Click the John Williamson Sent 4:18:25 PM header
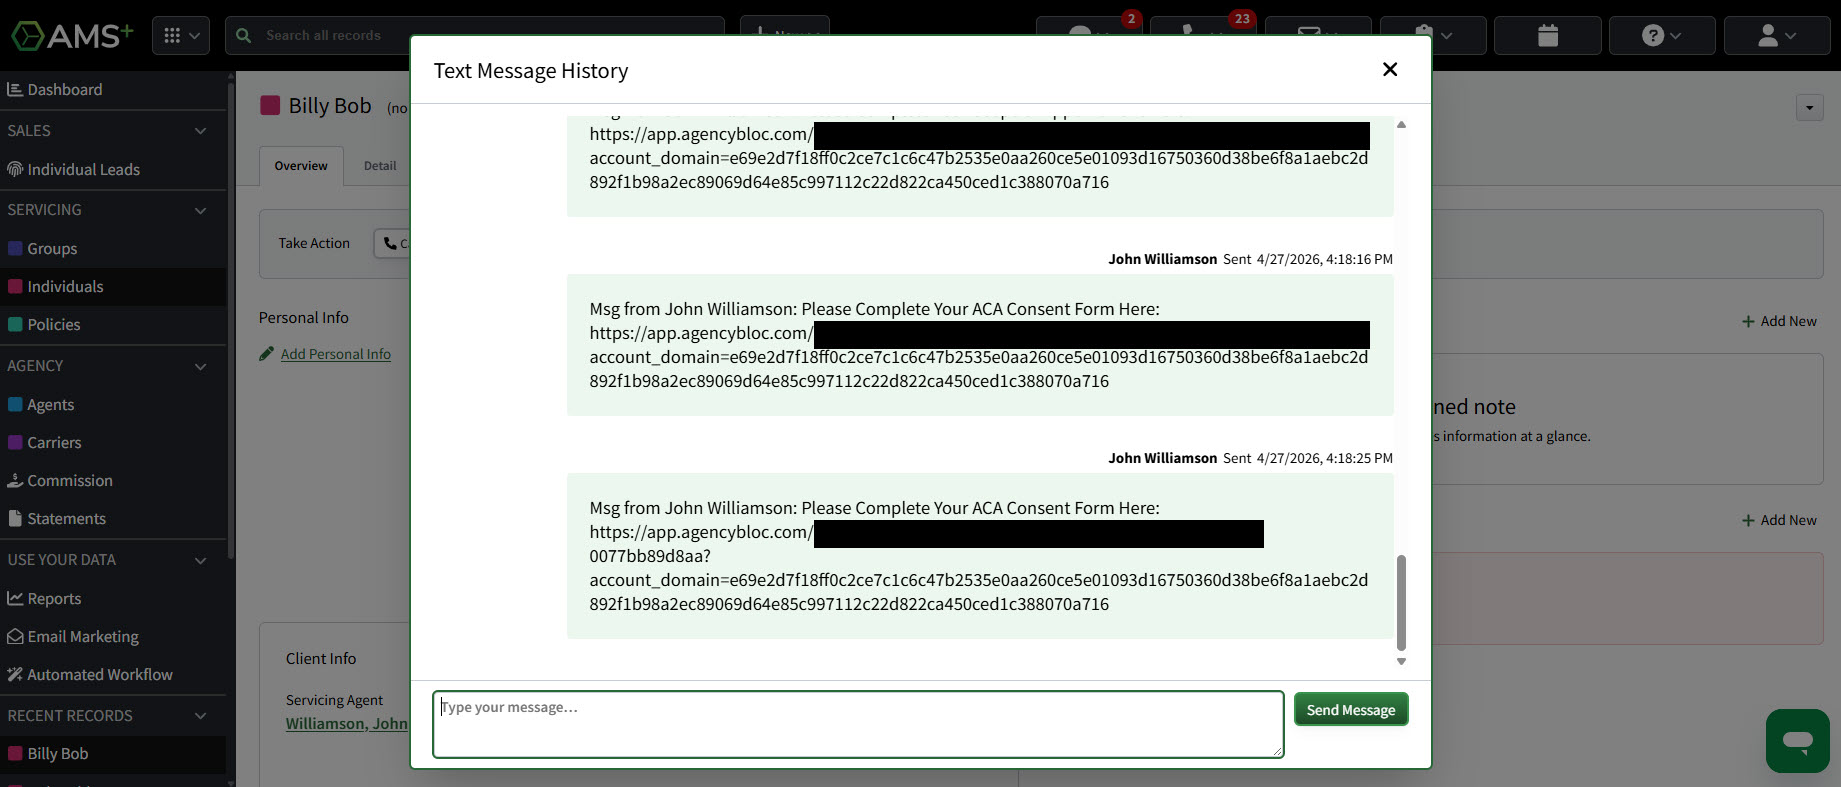The height and width of the screenshot is (787, 1841). [x=1250, y=459]
